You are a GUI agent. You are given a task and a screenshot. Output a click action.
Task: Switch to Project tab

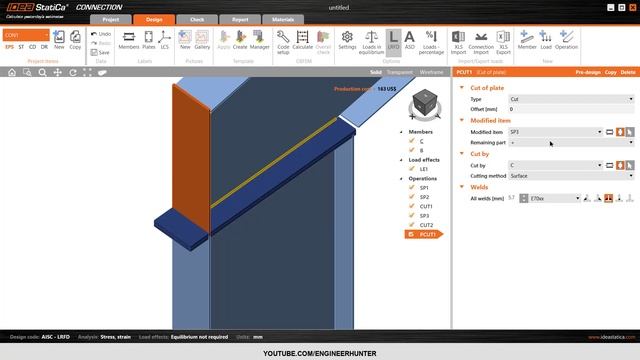point(111,20)
